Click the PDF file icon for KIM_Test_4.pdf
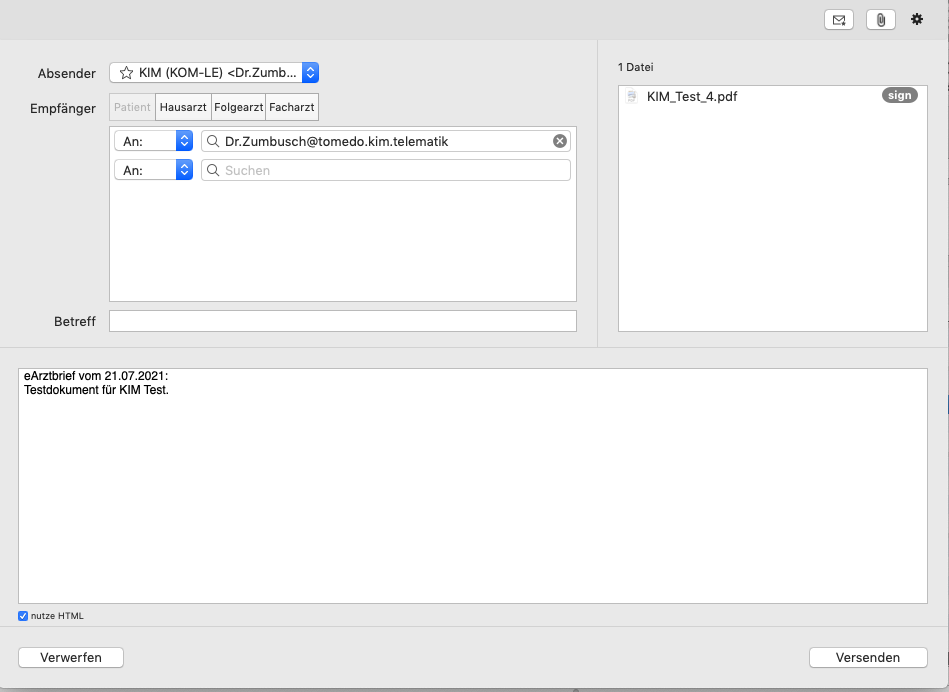 pos(632,96)
